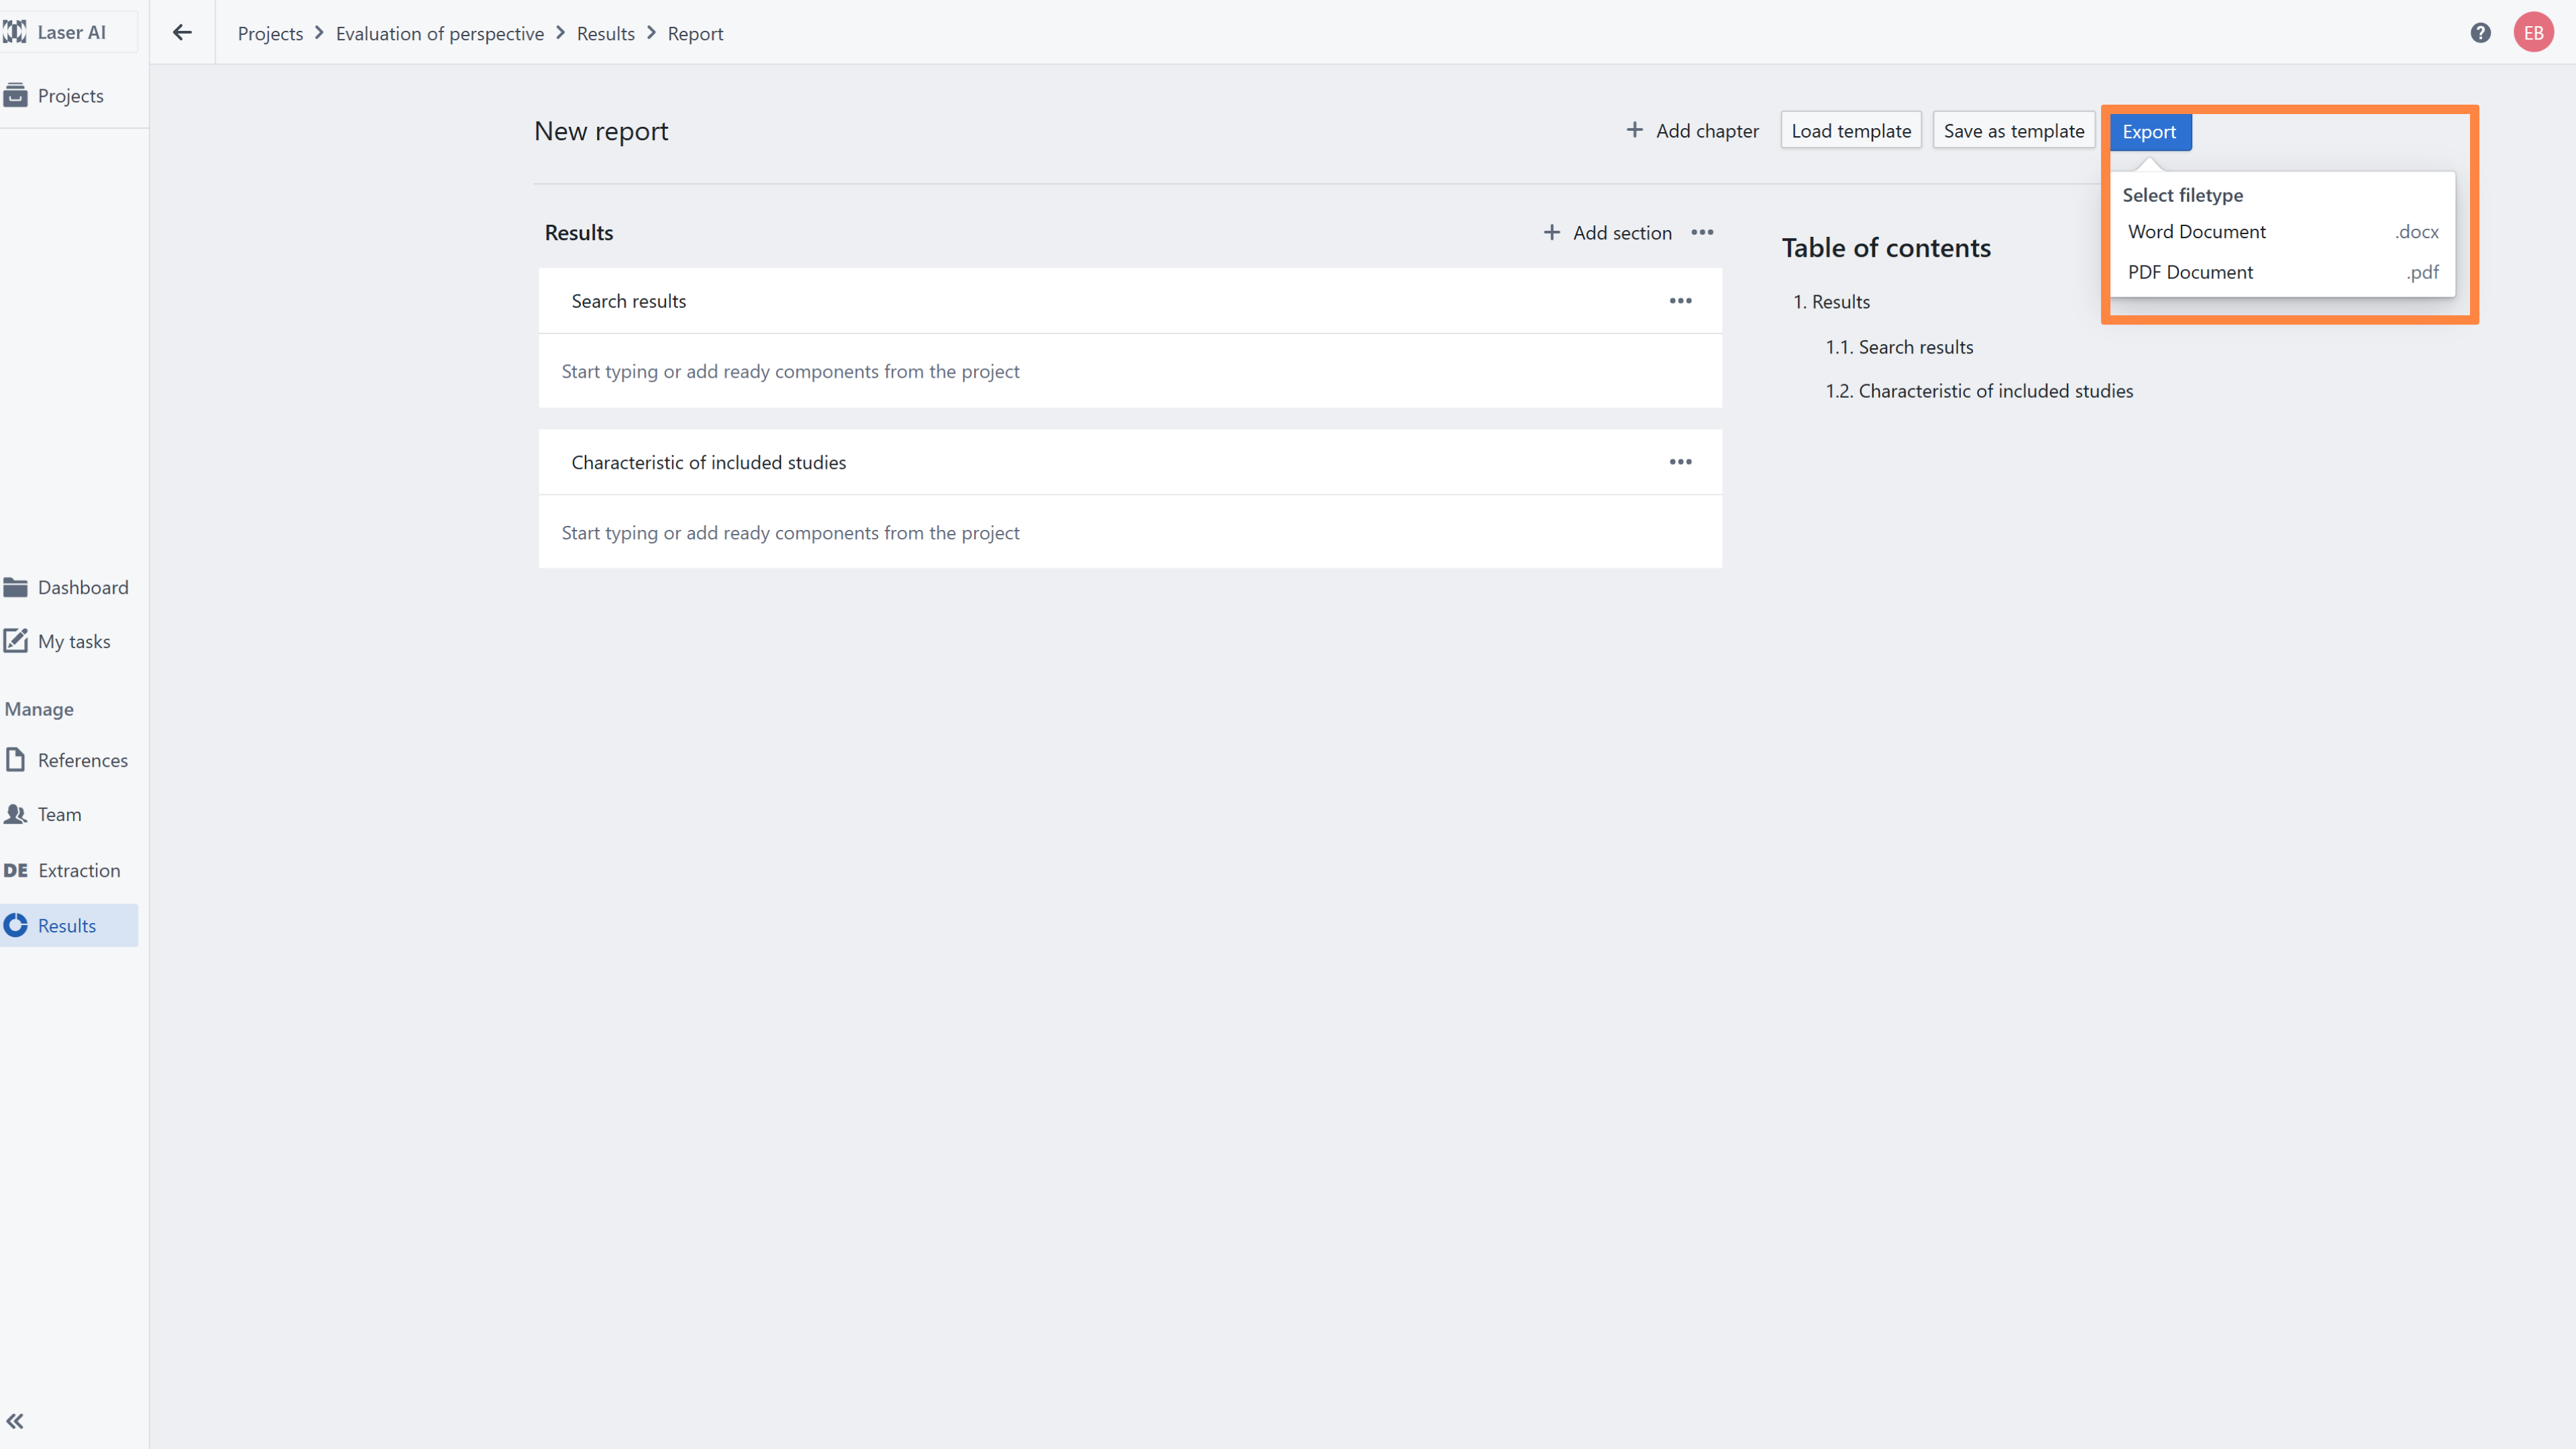Viewport: 2576px width, 1449px height.
Task: Open Search results section options menu
Action: pyautogui.click(x=1680, y=301)
